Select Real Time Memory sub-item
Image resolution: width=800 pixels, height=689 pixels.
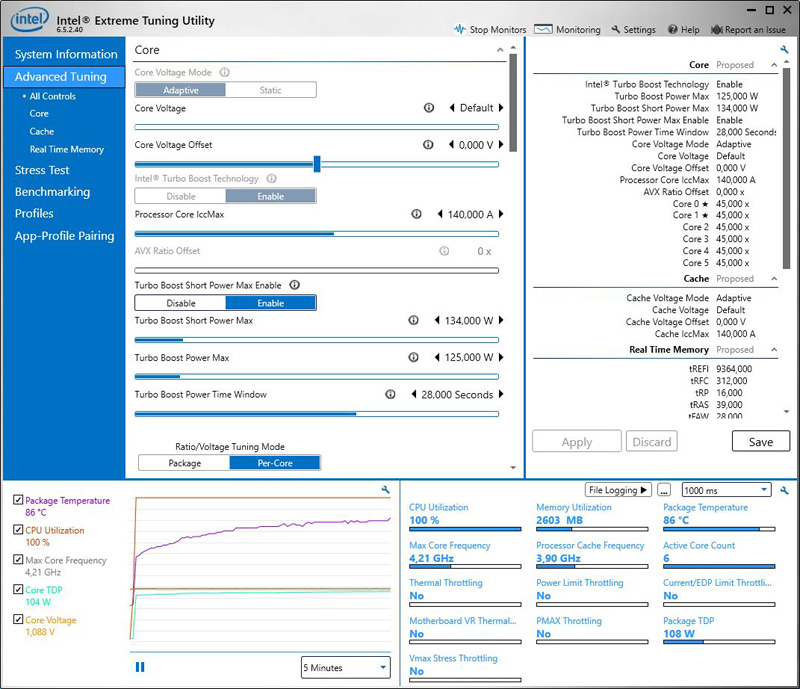coord(66,149)
